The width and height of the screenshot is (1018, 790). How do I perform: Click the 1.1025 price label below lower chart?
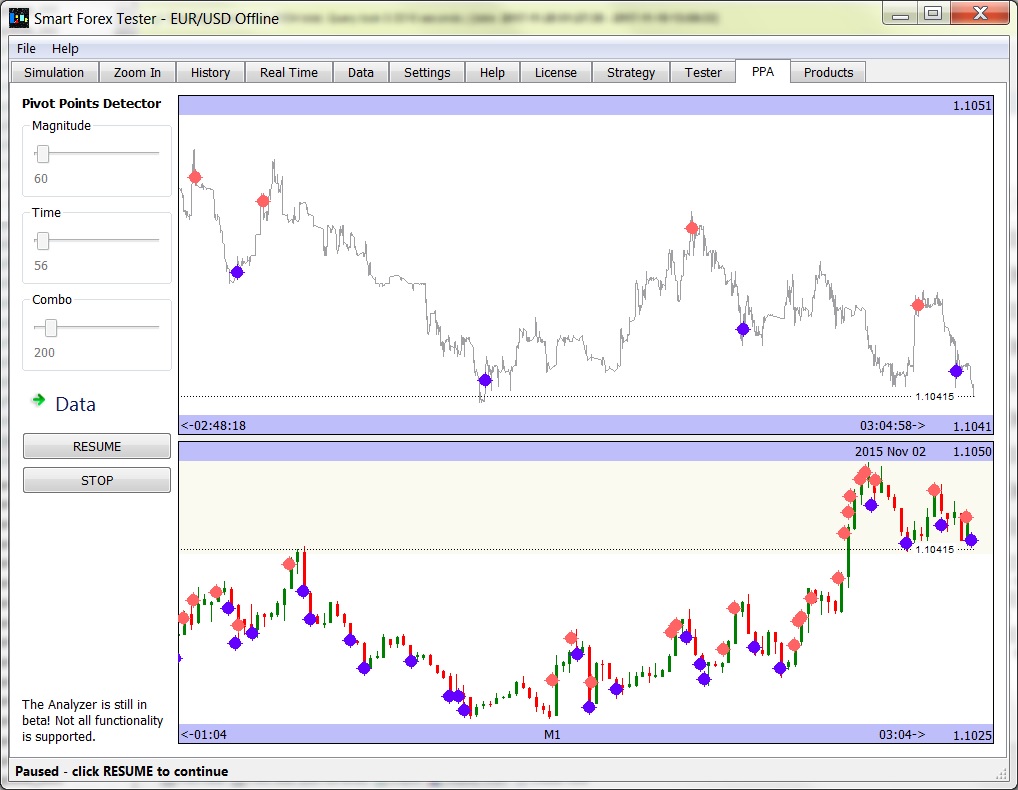pos(972,735)
